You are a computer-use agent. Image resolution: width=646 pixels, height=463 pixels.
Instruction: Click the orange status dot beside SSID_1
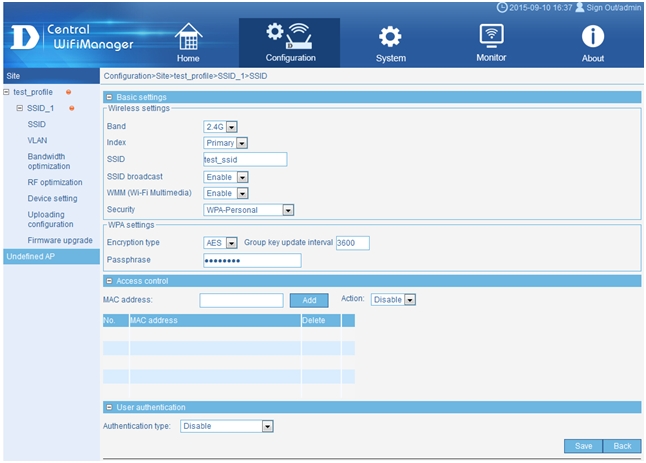(72, 108)
